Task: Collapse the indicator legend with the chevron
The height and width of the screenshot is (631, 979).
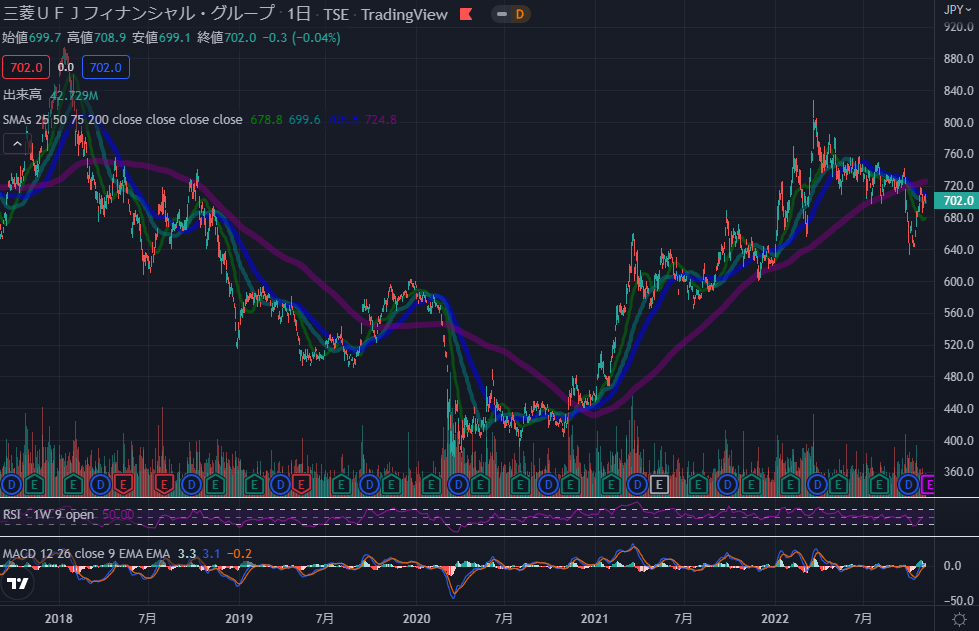Action: [17, 144]
